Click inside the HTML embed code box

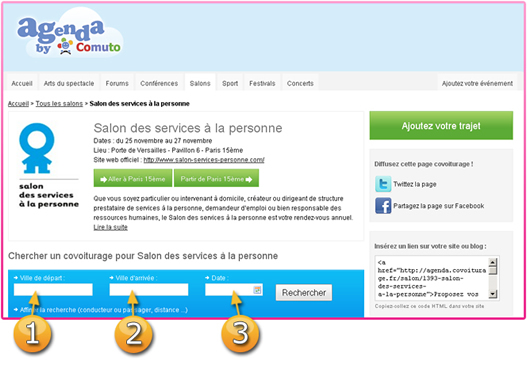(432, 278)
